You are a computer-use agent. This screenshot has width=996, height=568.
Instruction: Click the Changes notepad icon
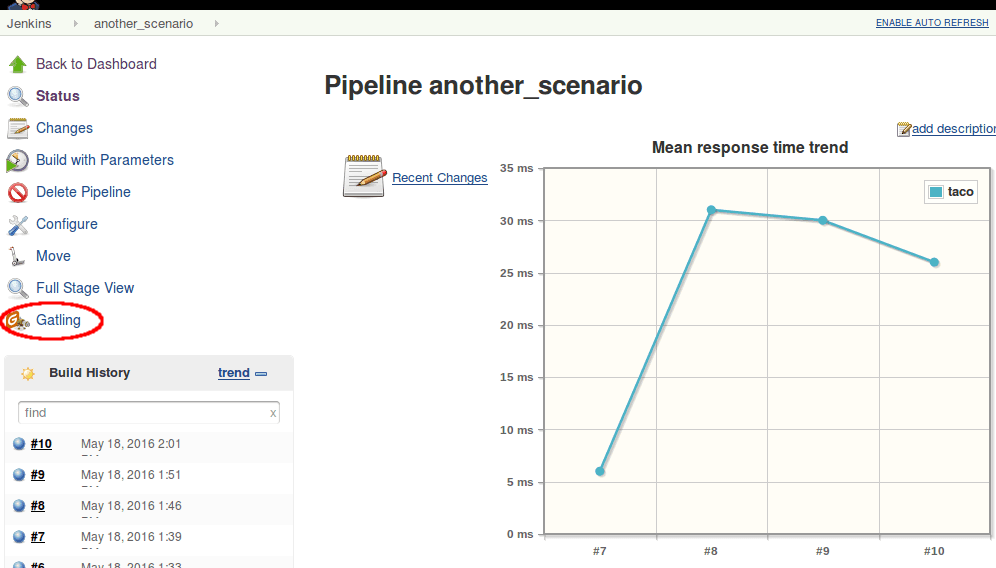tap(18, 128)
